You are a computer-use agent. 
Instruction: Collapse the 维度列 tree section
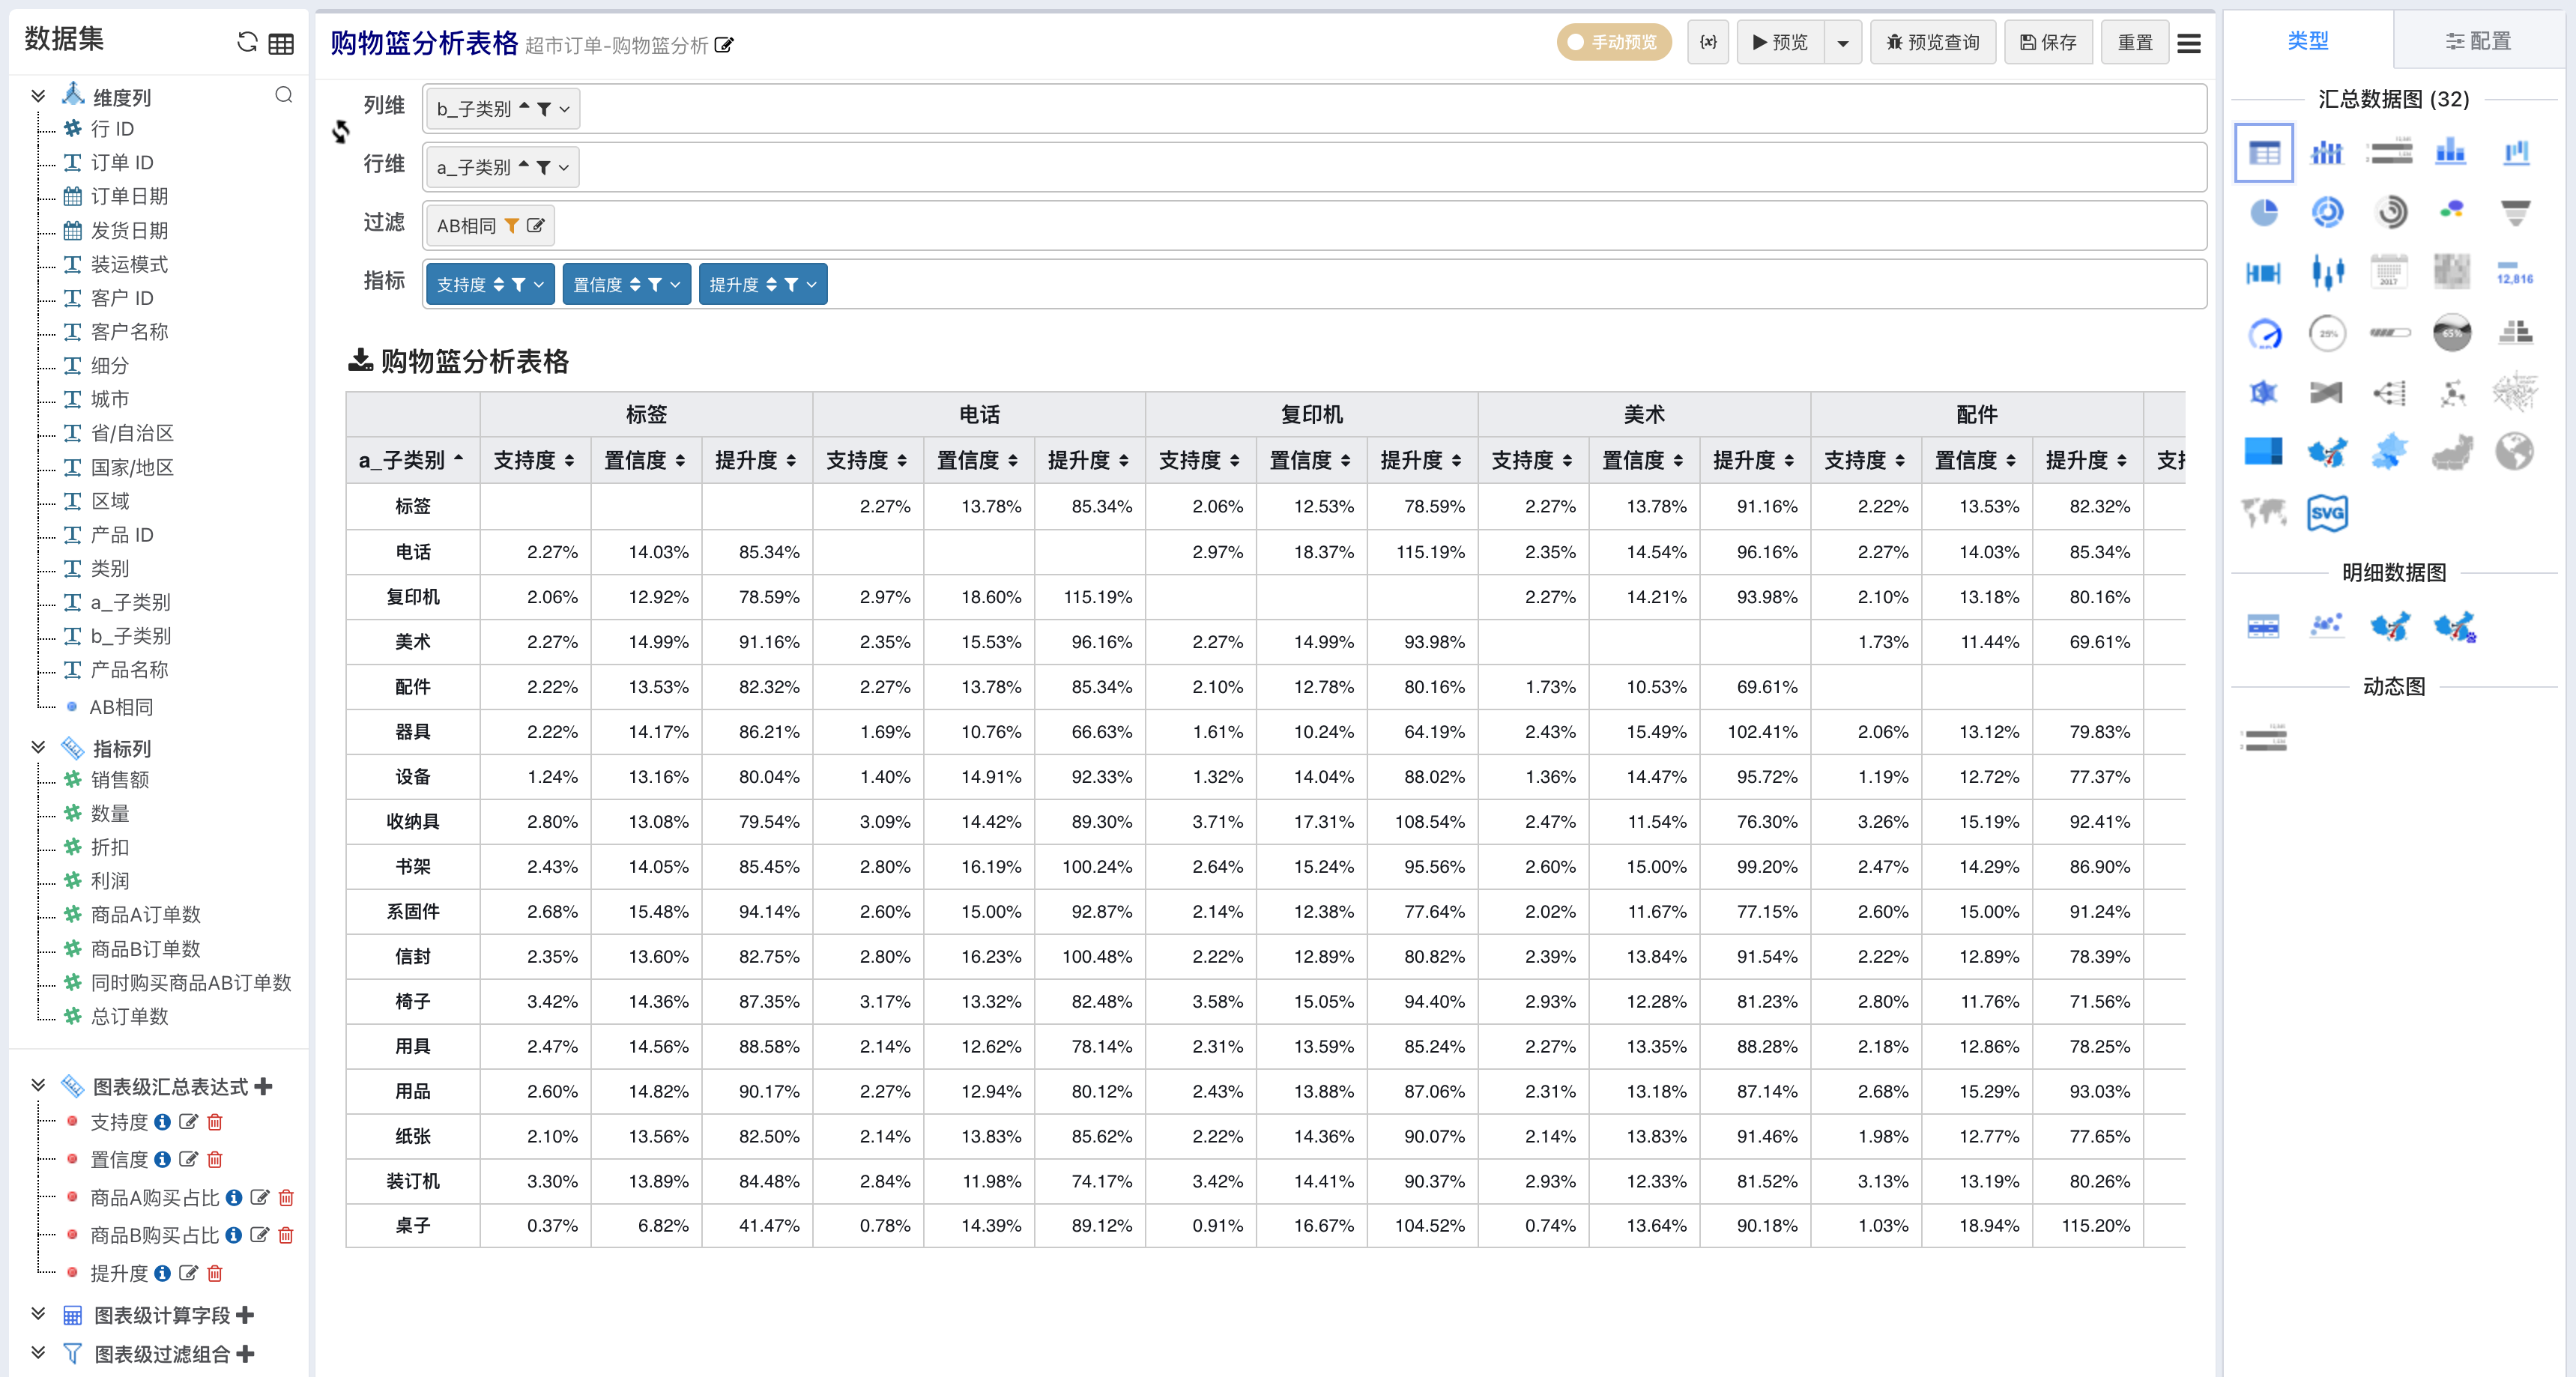coord(38,96)
